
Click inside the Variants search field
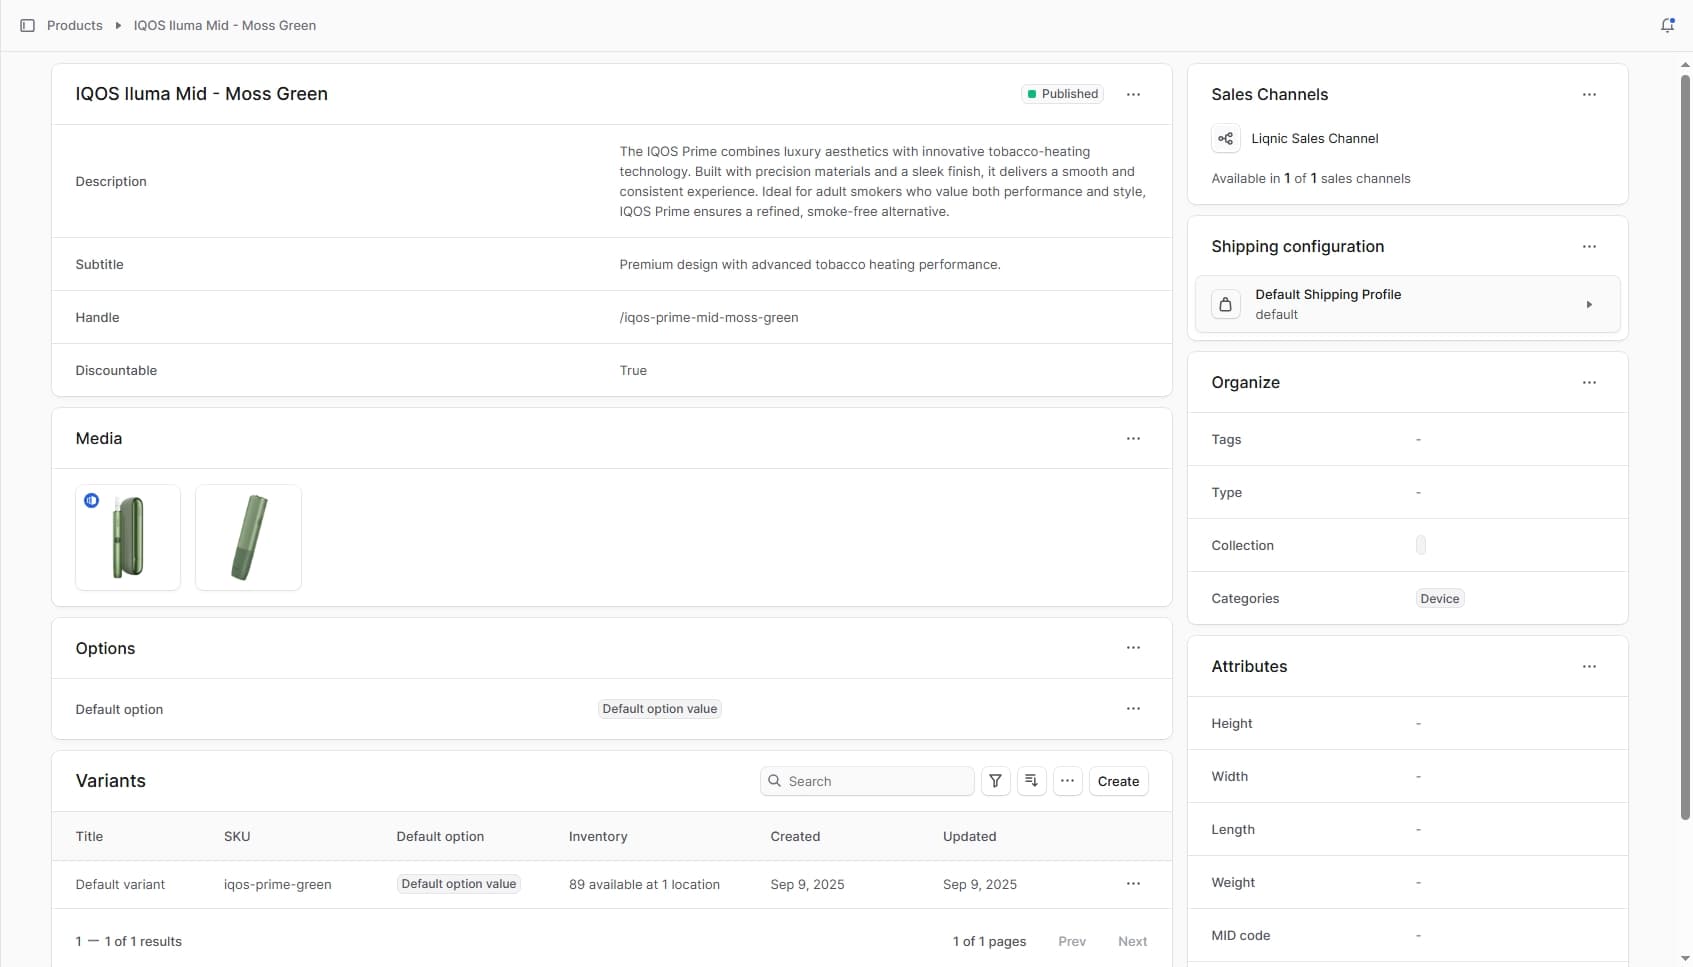coord(867,781)
